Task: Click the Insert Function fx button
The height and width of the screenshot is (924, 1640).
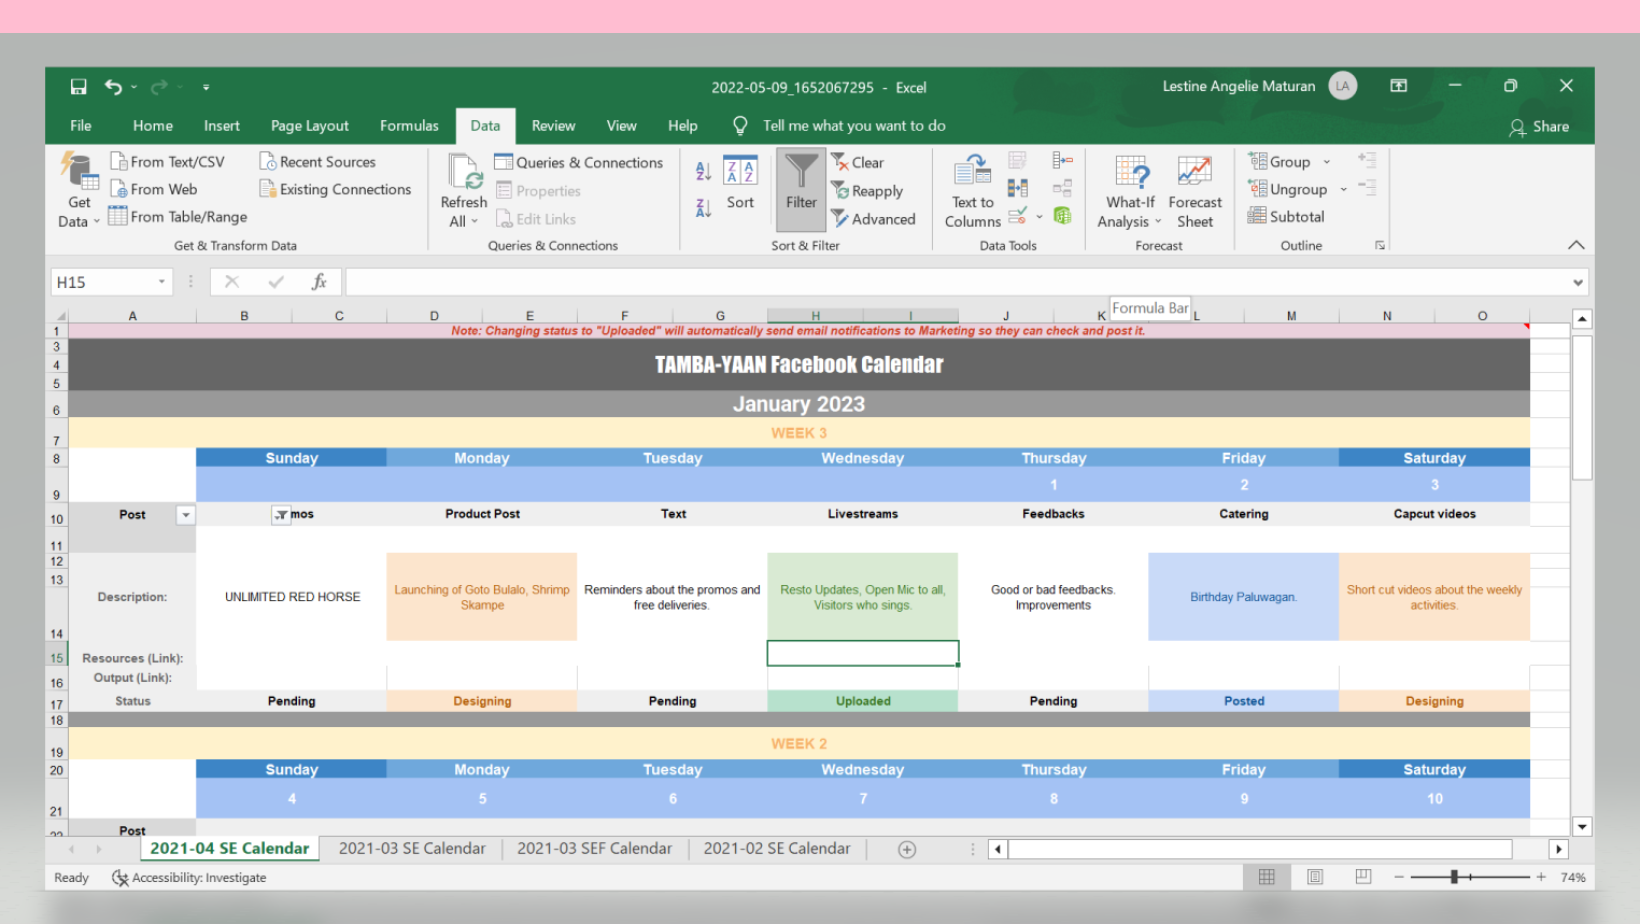Action: 319,282
